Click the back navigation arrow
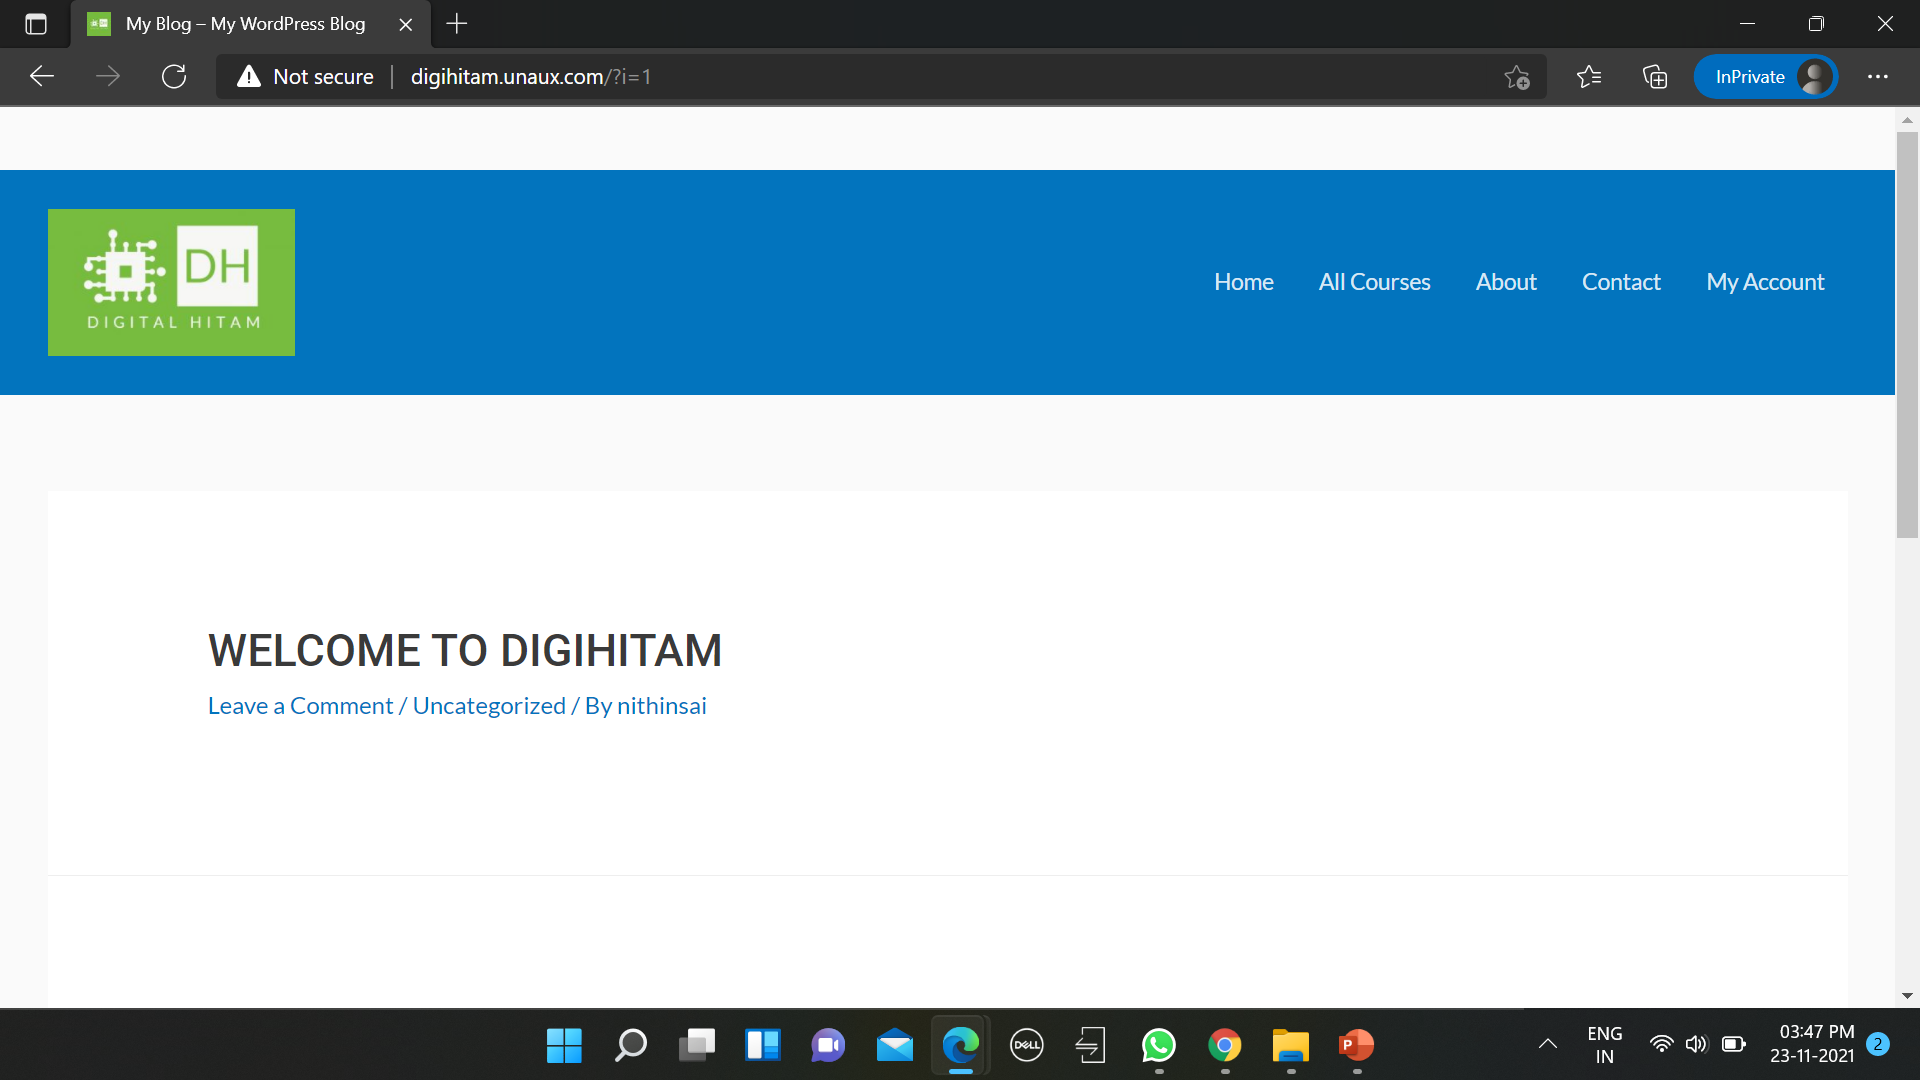This screenshot has width=1920, height=1080. tap(42, 77)
